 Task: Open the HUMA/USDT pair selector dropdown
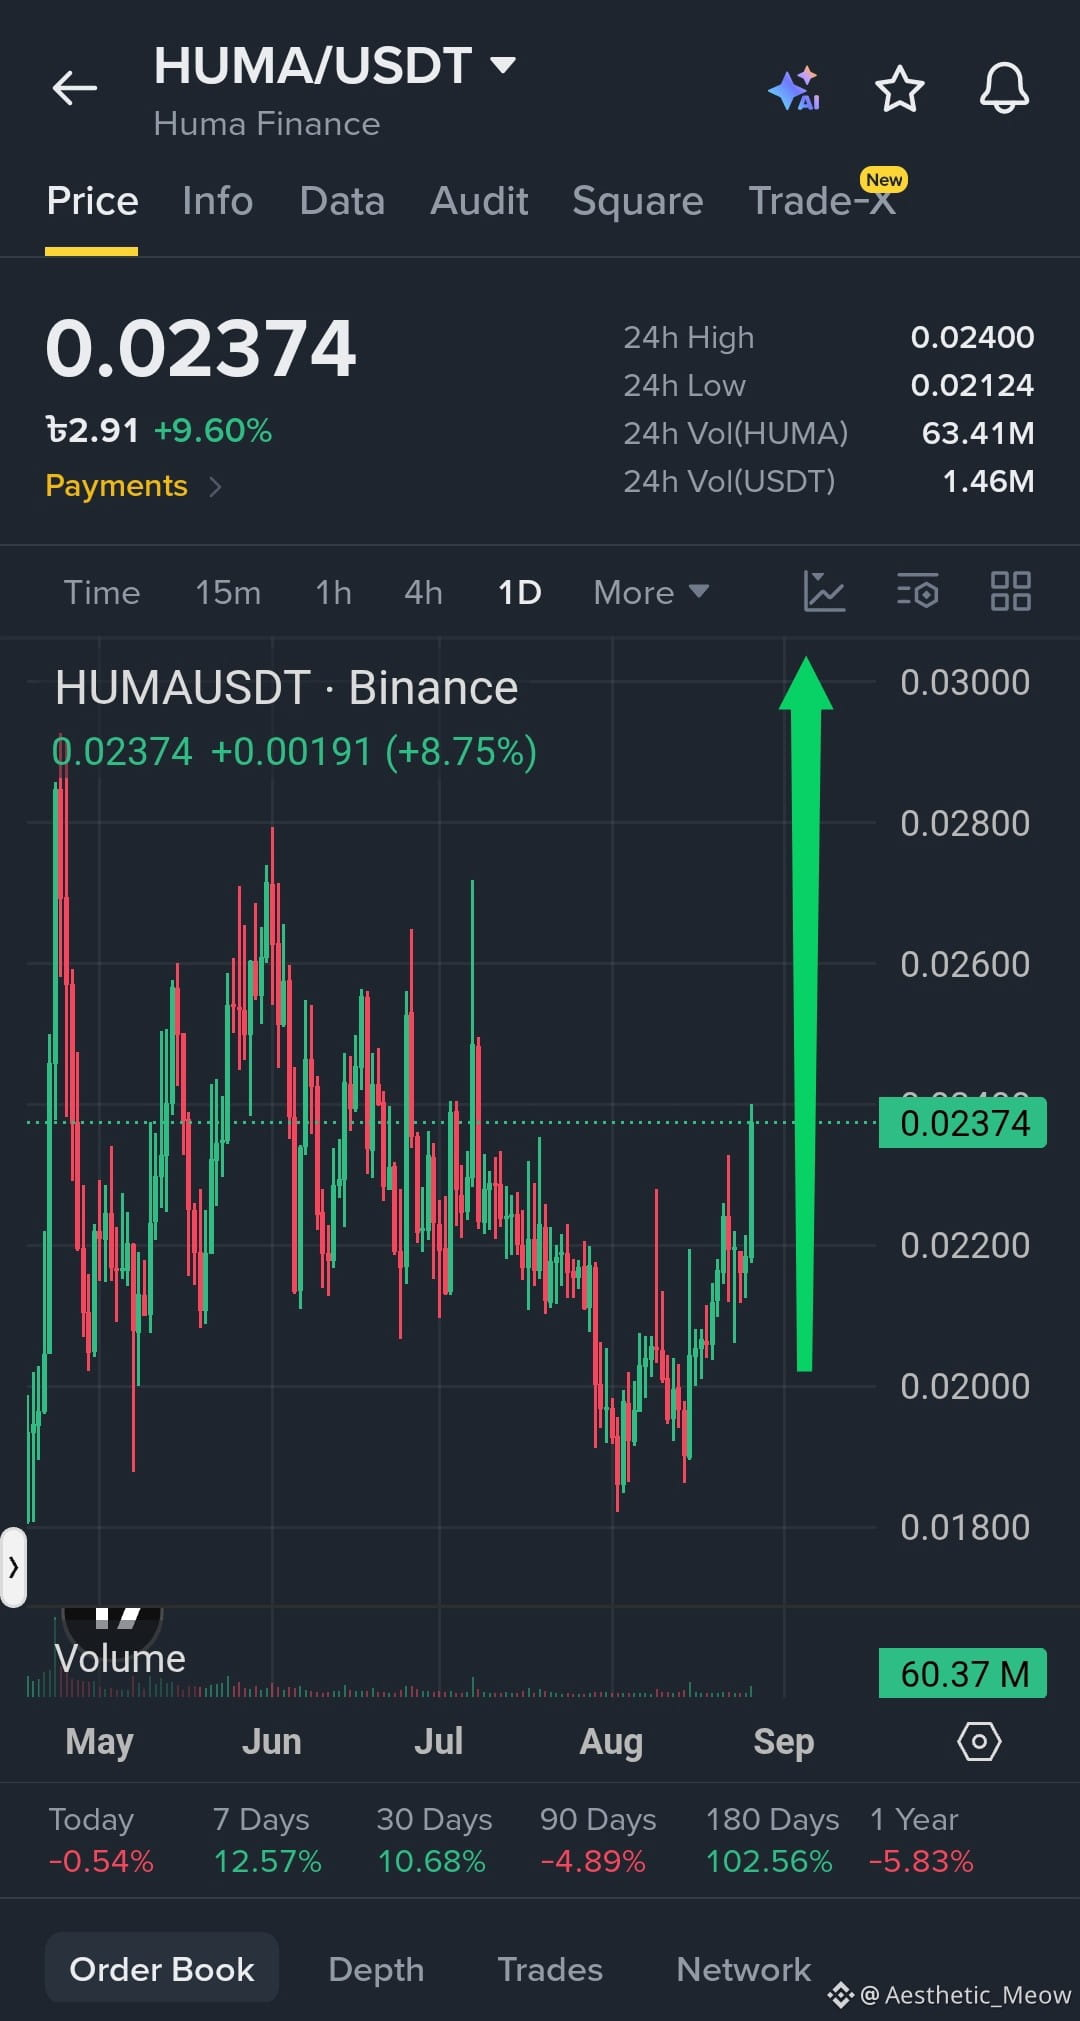pyautogui.click(x=335, y=66)
